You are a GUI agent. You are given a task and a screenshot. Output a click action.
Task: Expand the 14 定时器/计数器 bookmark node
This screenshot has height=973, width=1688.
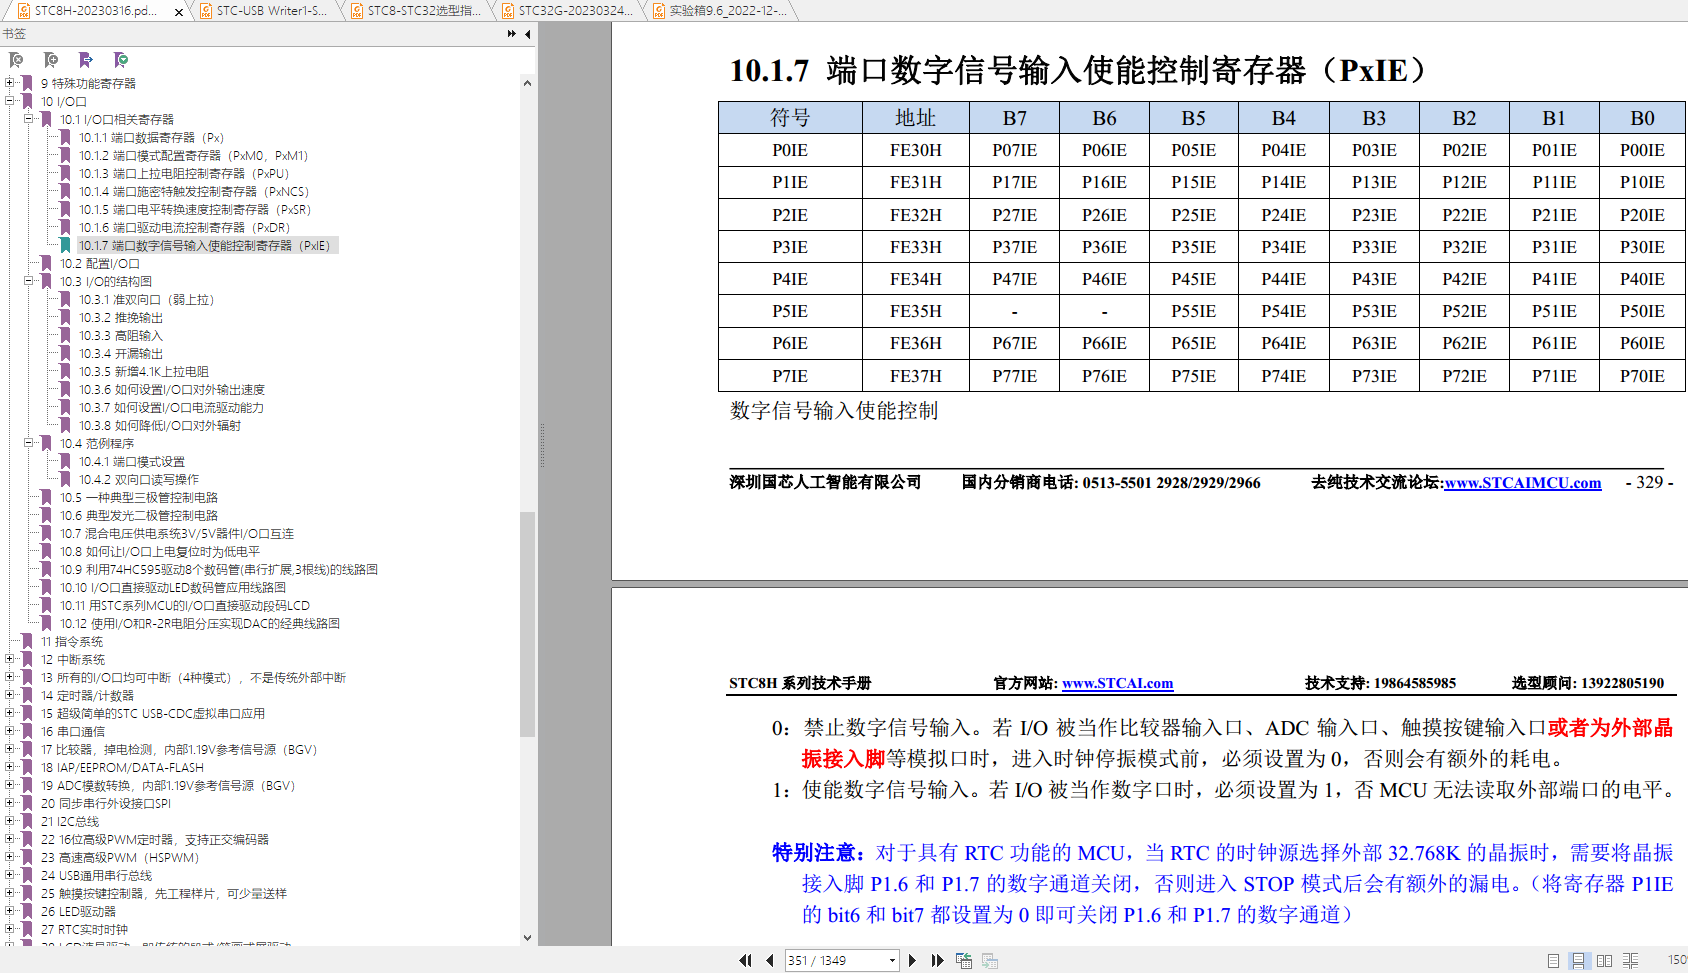pos(10,695)
